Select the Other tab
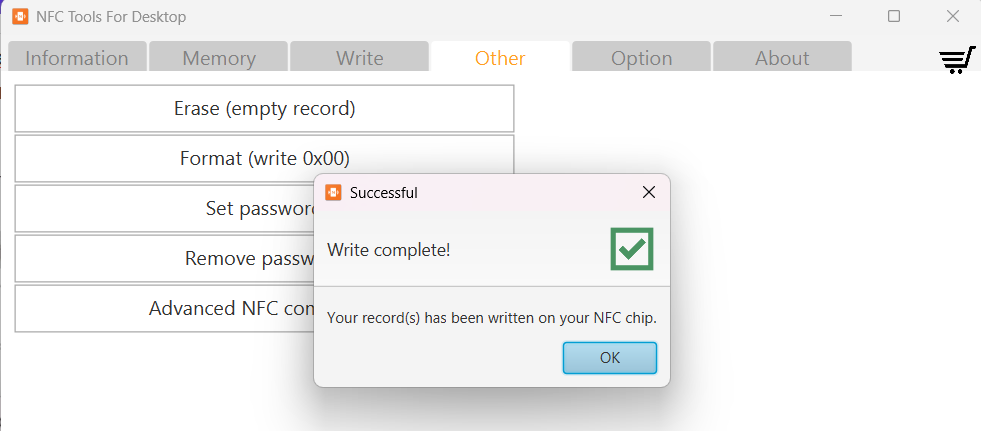The width and height of the screenshot is (981, 431). click(x=500, y=58)
